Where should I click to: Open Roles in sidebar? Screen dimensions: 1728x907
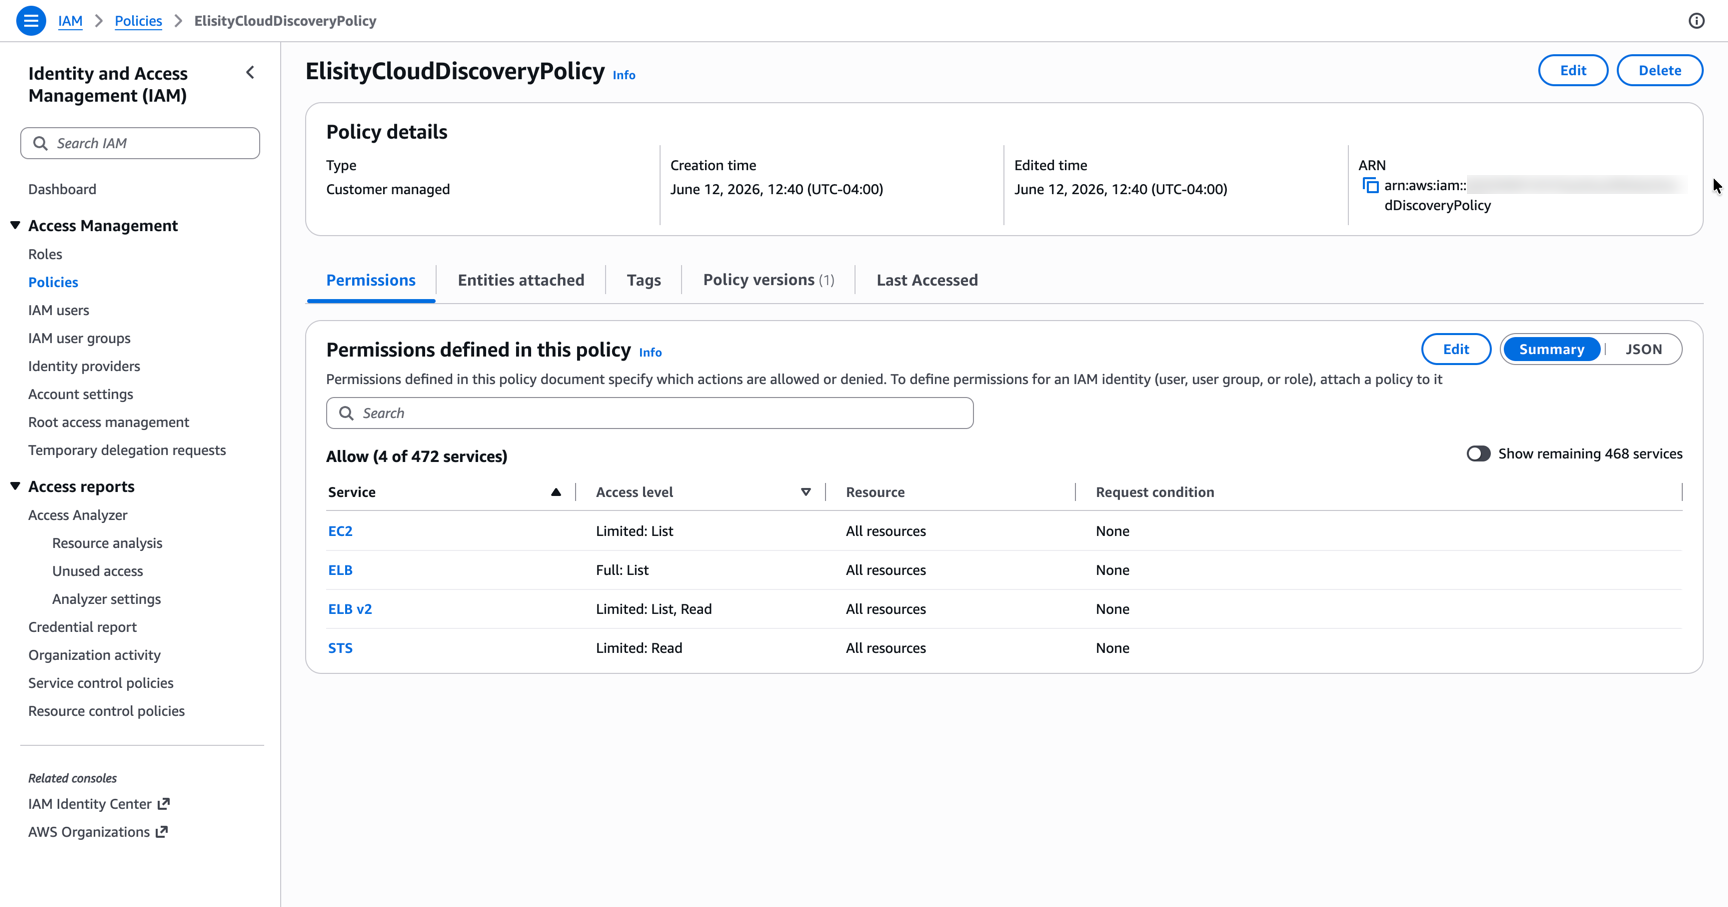point(45,254)
